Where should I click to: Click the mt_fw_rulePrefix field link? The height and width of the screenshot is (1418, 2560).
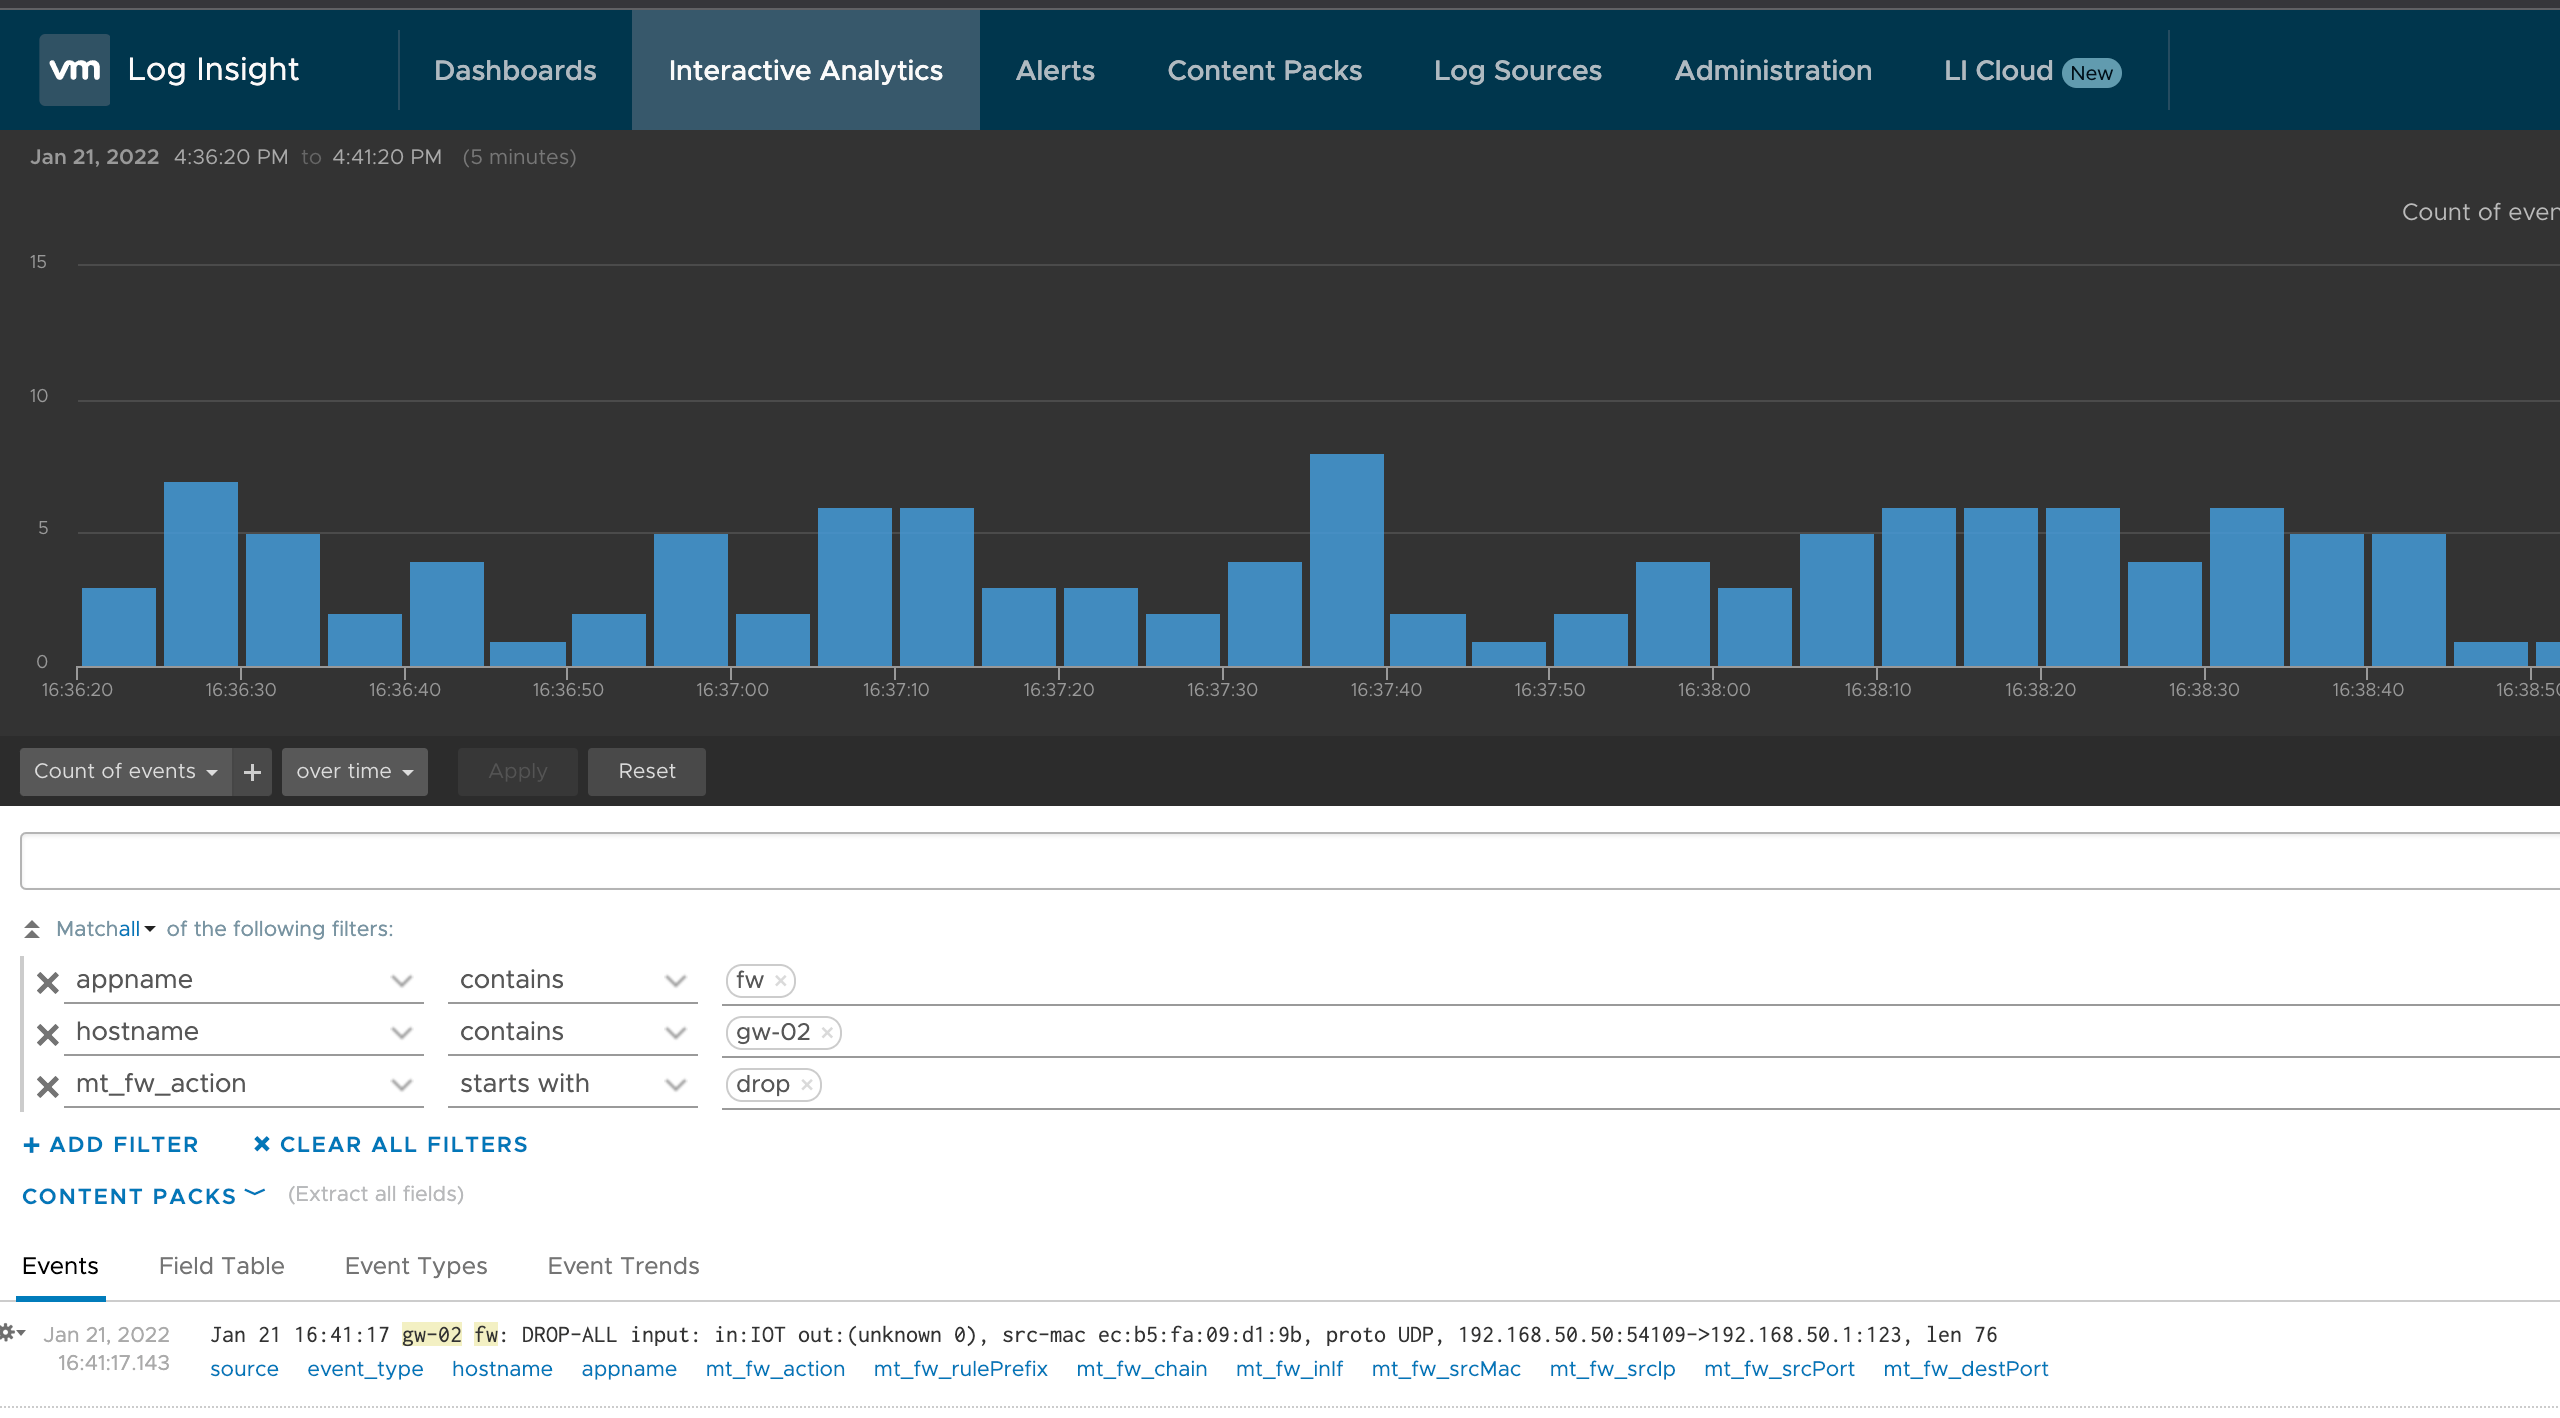[960, 1369]
